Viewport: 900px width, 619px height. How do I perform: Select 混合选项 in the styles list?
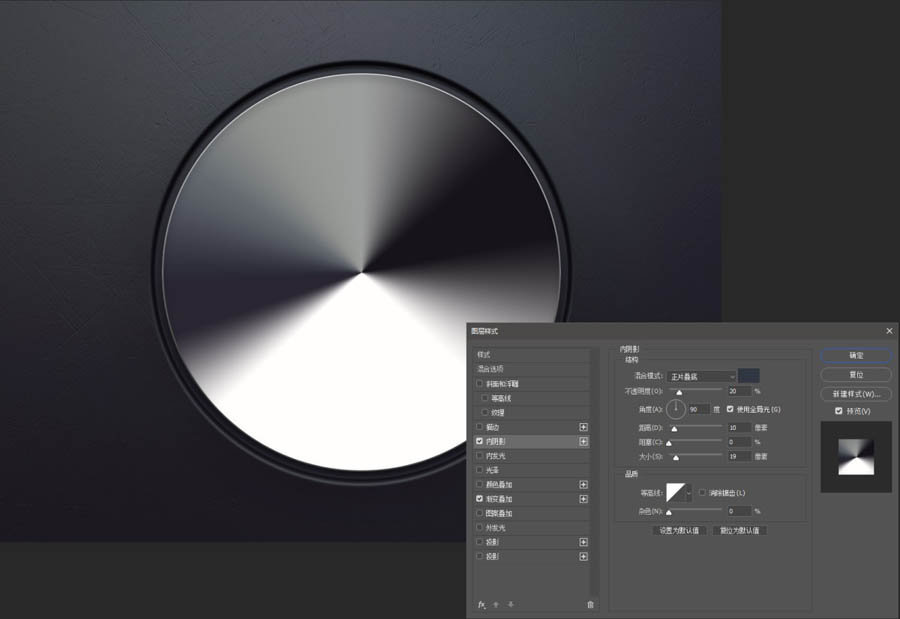pos(530,369)
